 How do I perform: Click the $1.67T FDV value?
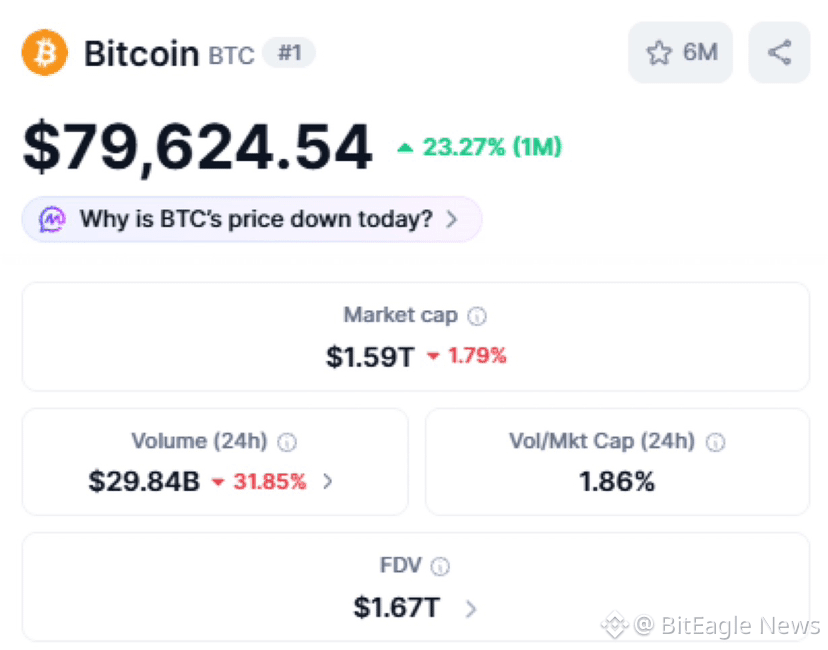click(x=397, y=607)
